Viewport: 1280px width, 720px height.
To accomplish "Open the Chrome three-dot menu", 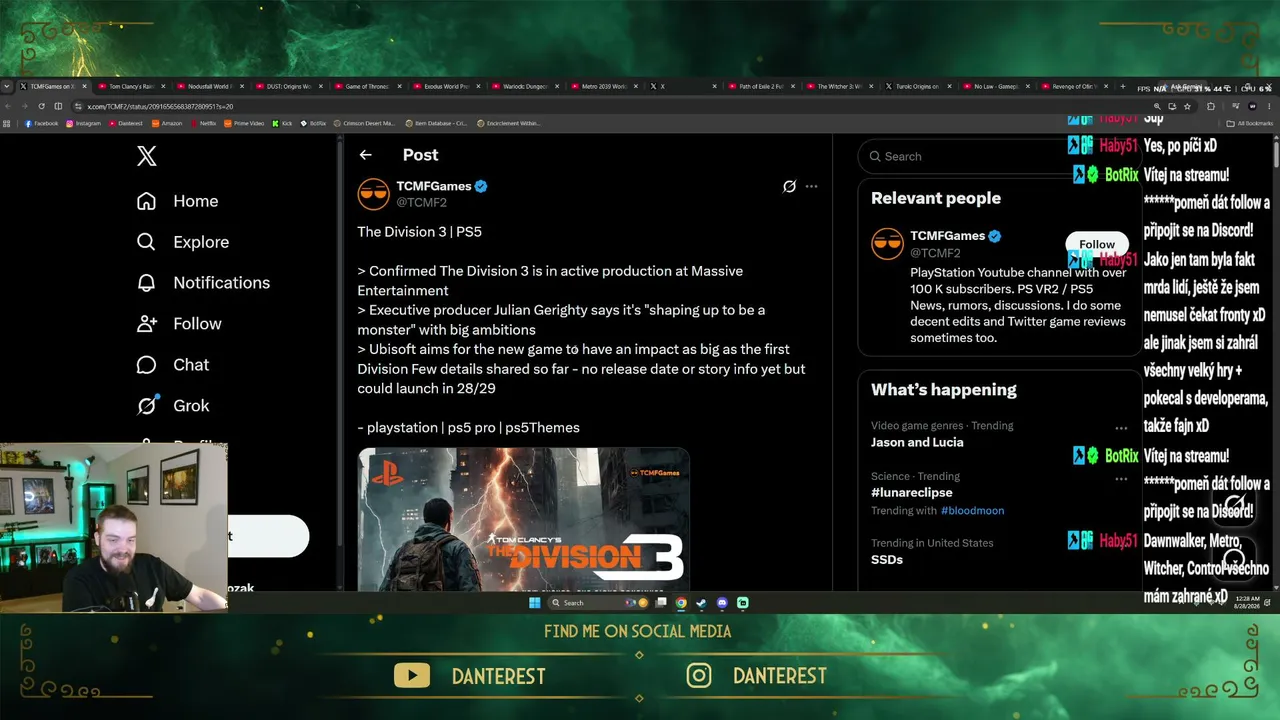I will [1271, 106].
